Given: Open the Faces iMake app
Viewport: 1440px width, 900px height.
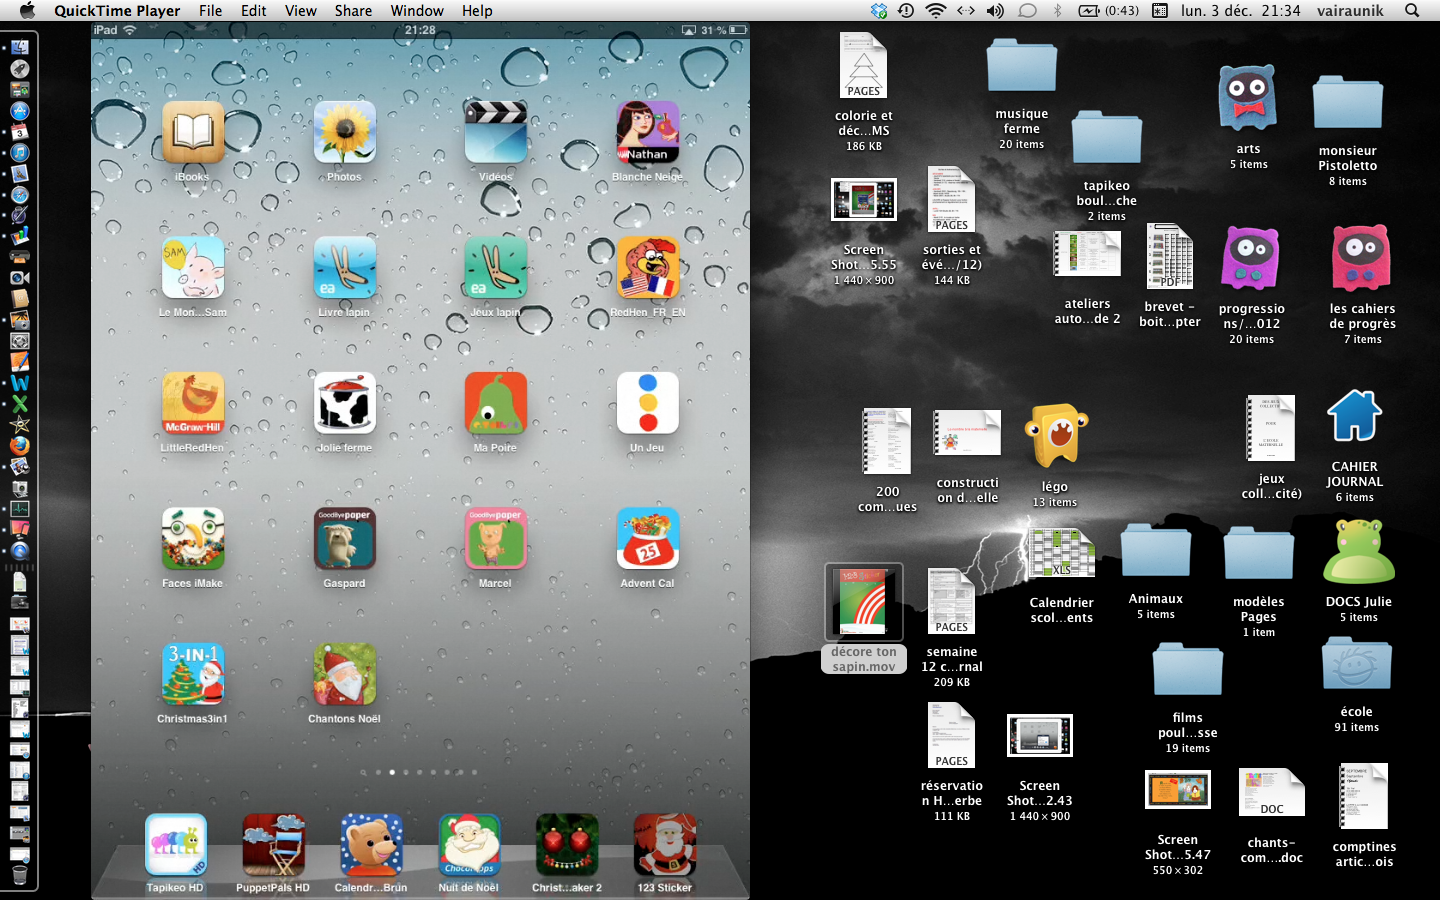Looking at the screenshot, I should point(193,538).
